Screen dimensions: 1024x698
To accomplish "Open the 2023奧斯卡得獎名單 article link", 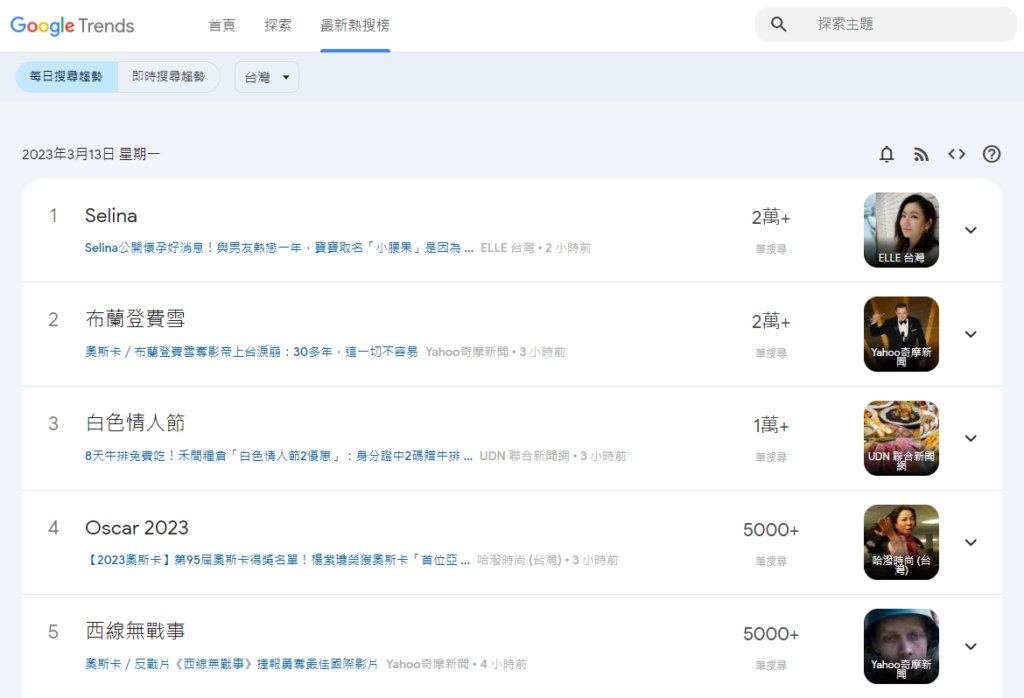I will (x=278, y=560).
